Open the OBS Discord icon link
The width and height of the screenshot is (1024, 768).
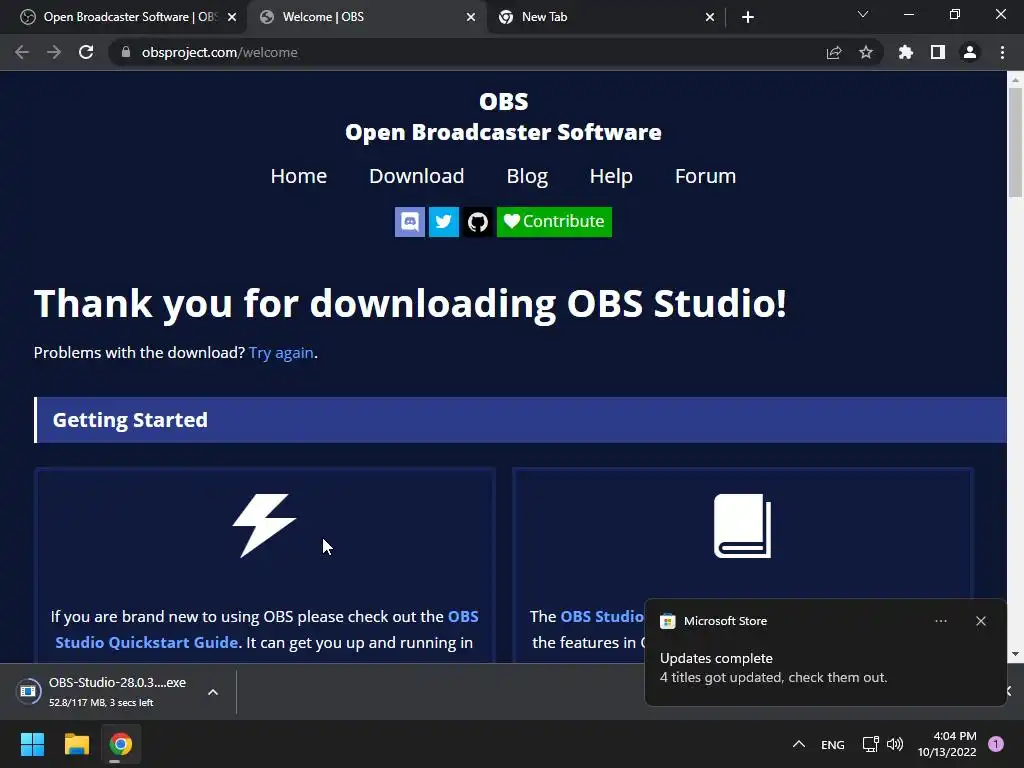(409, 222)
